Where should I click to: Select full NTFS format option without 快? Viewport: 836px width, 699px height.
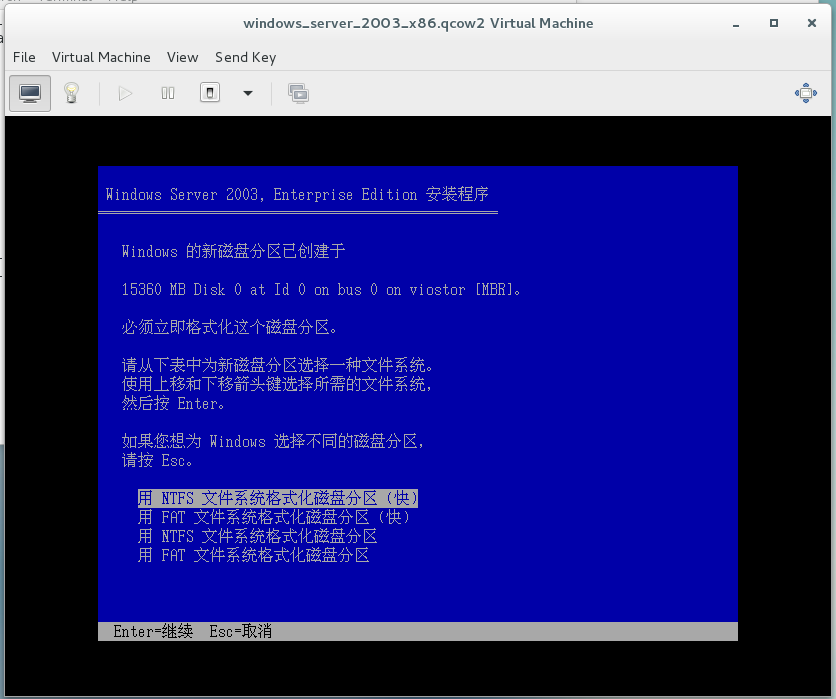[258, 536]
